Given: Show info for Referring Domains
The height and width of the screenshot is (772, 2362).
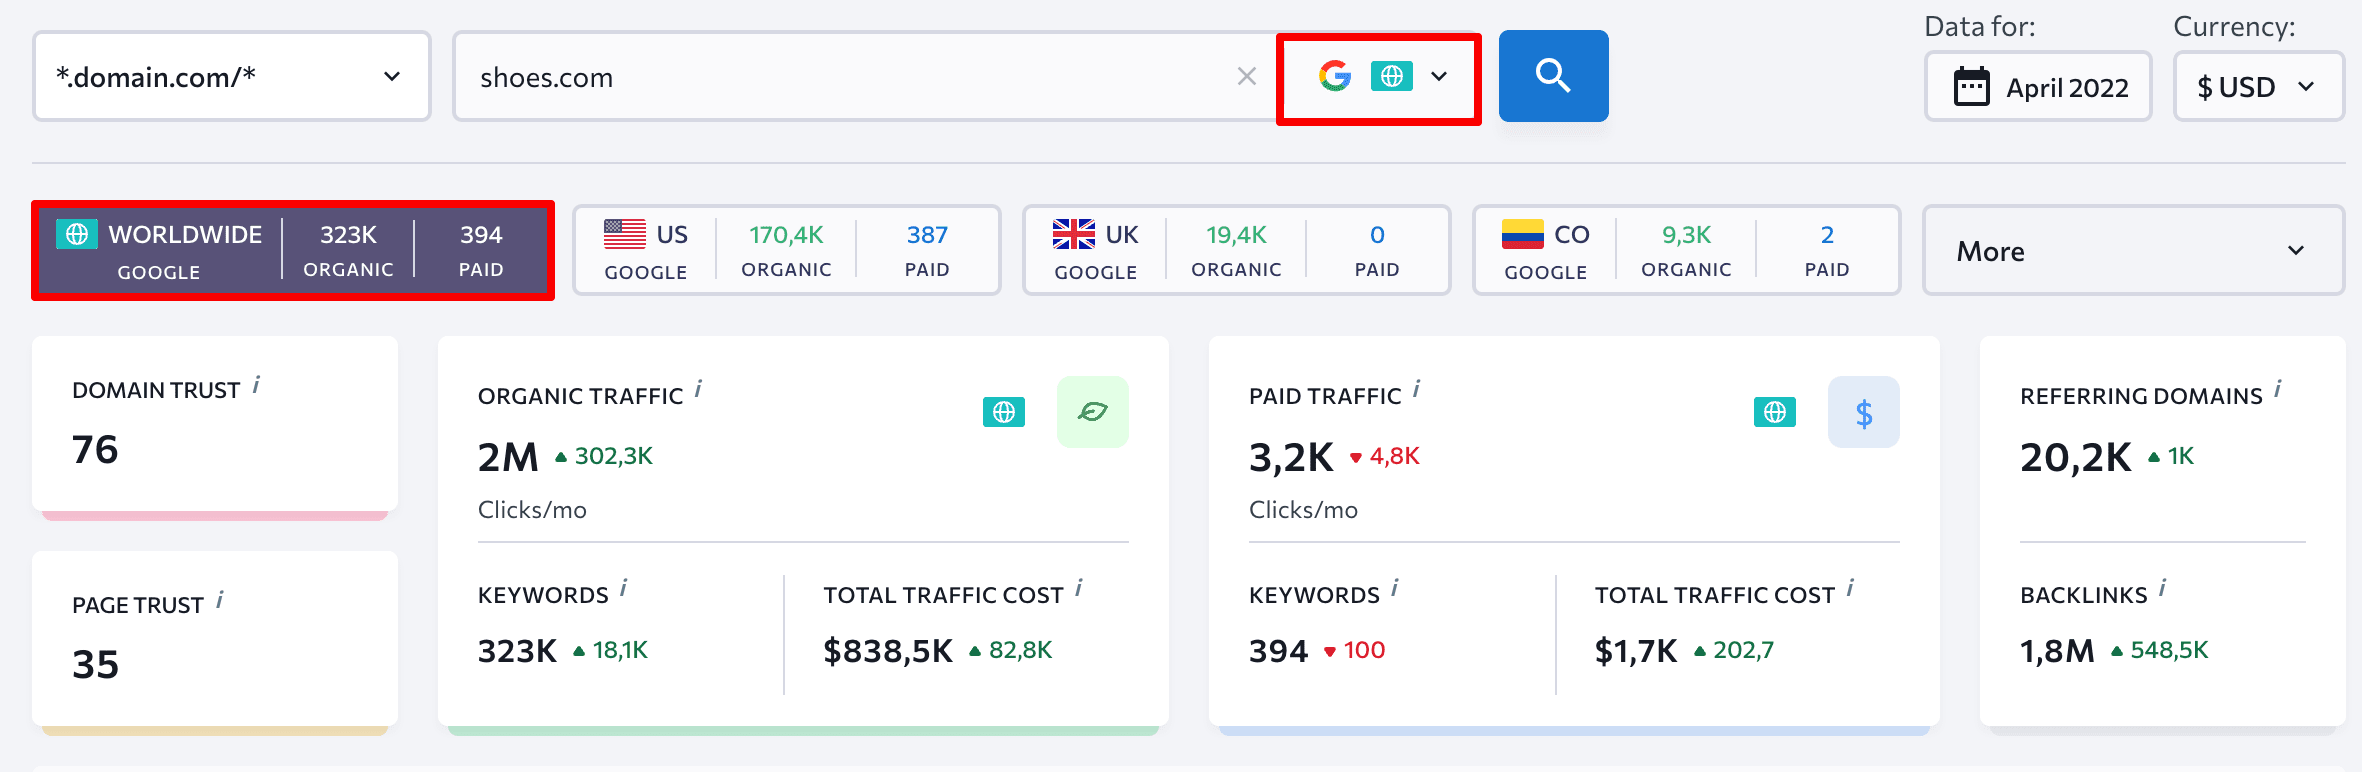Looking at the screenshot, I should point(2278,389).
